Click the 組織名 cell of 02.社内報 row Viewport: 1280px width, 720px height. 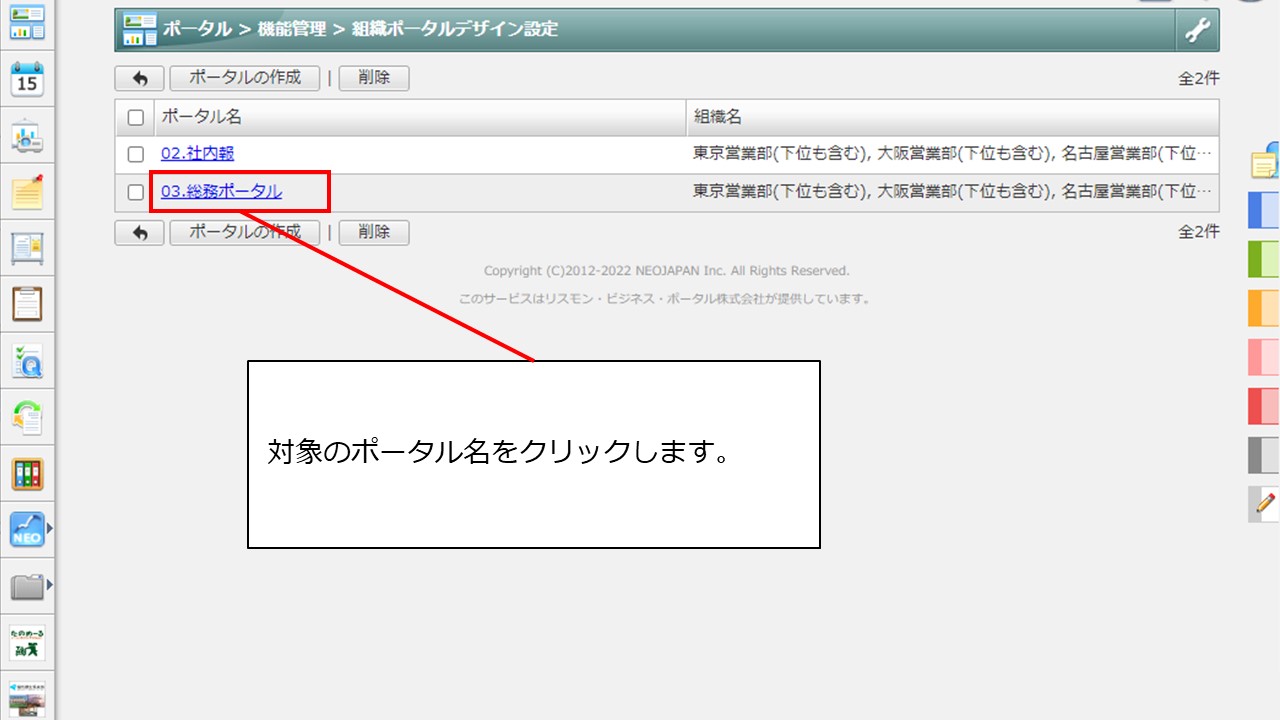pyautogui.click(x=953, y=155)
